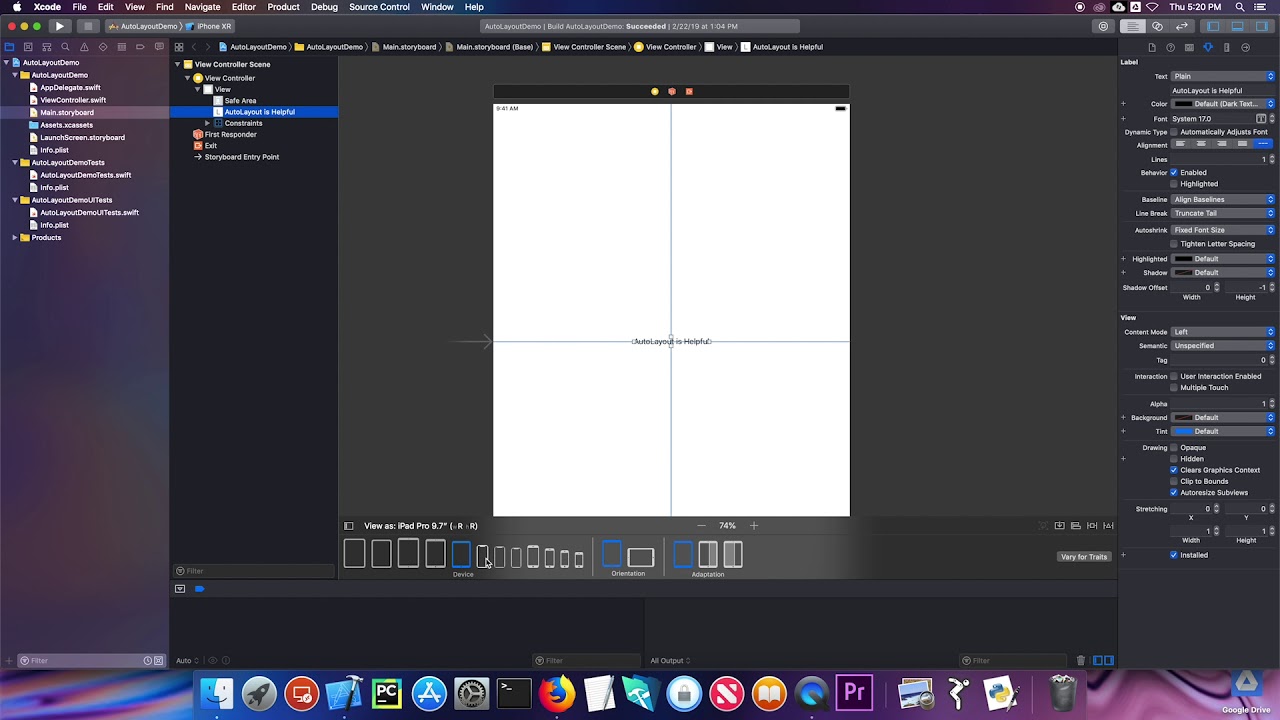The image size is (1280, 720).
Task: Select iPhone XR run destination
Action: coord(210,26)
